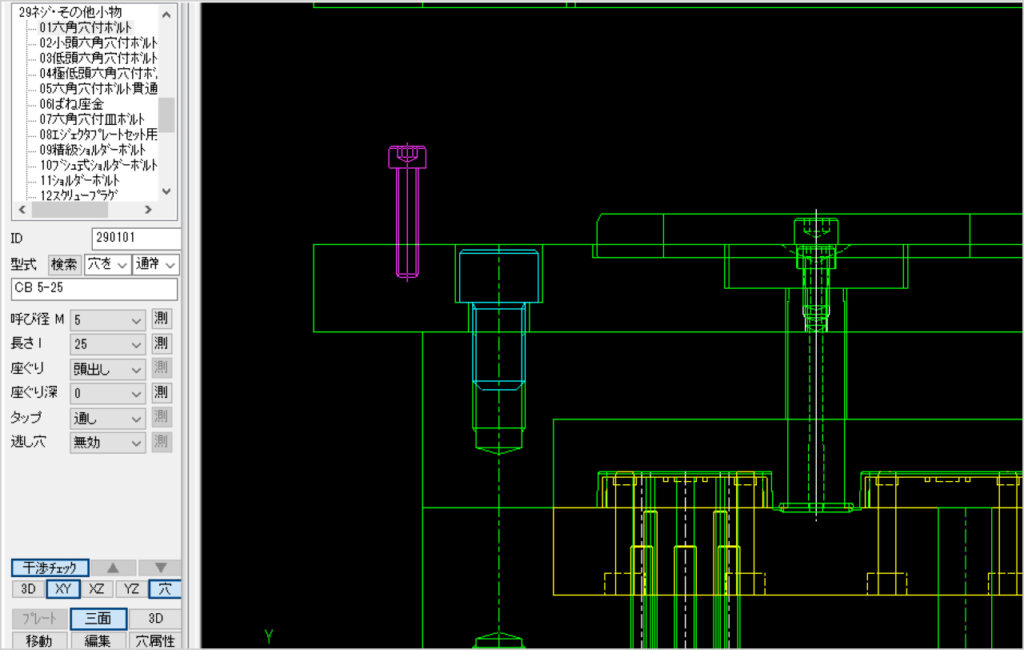Open the タップ dropdown showing 通し
The width and height of the screenshot is (1024, 650).
[108, 418]
